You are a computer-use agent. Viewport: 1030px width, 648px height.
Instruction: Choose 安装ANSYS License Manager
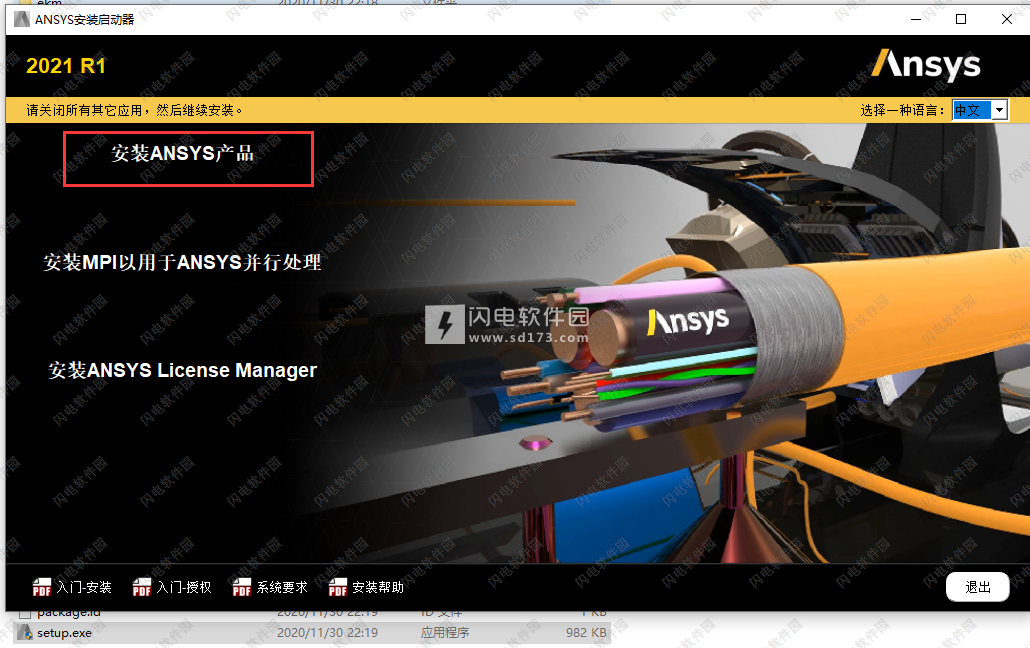click(x=182, y=370)
